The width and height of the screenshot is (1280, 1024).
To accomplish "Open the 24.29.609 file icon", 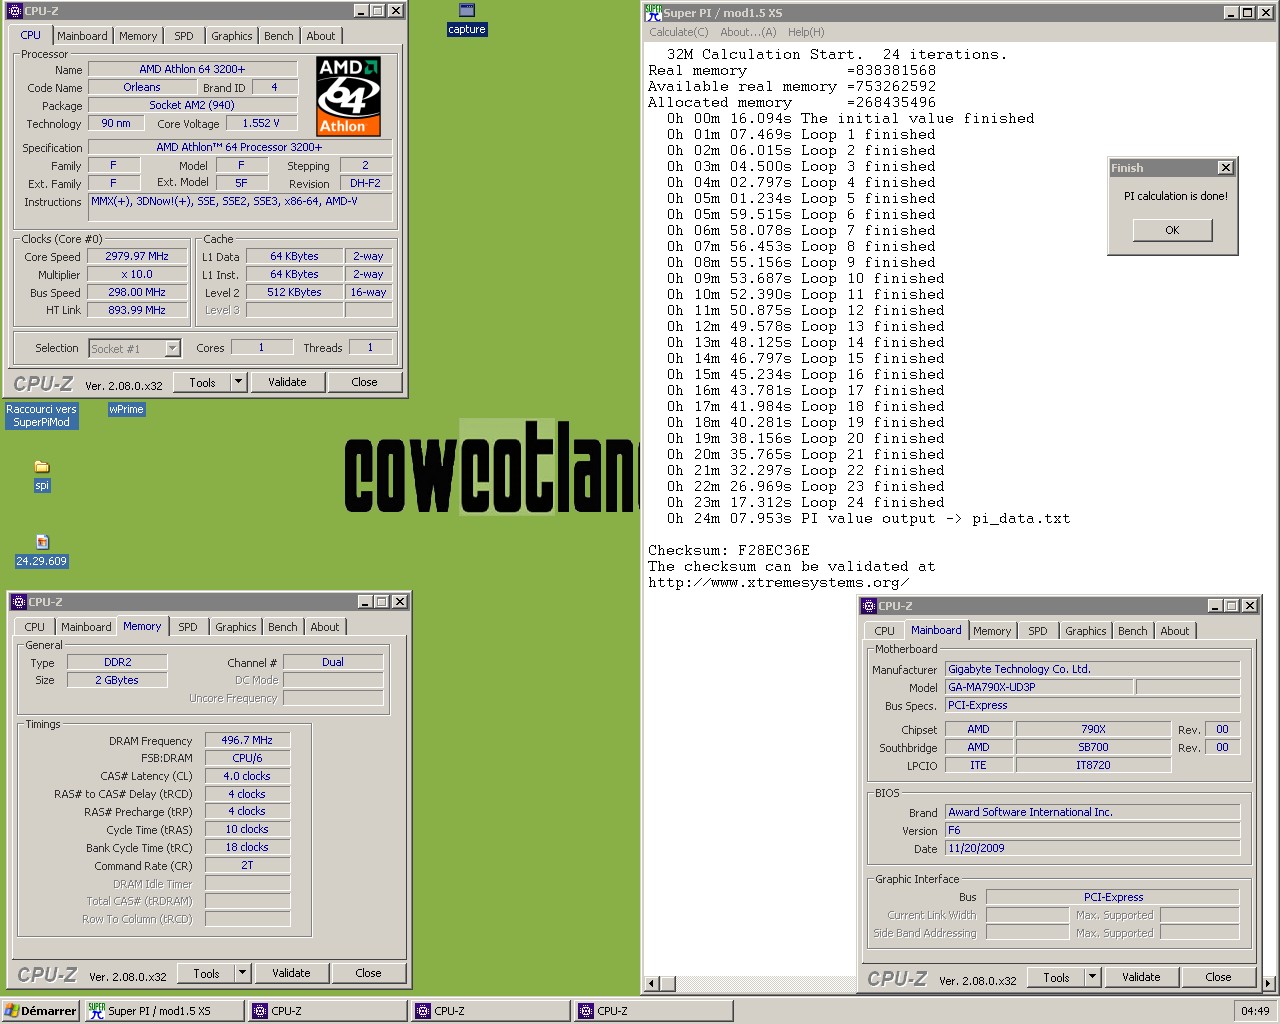I will click(x=42, y=551).
